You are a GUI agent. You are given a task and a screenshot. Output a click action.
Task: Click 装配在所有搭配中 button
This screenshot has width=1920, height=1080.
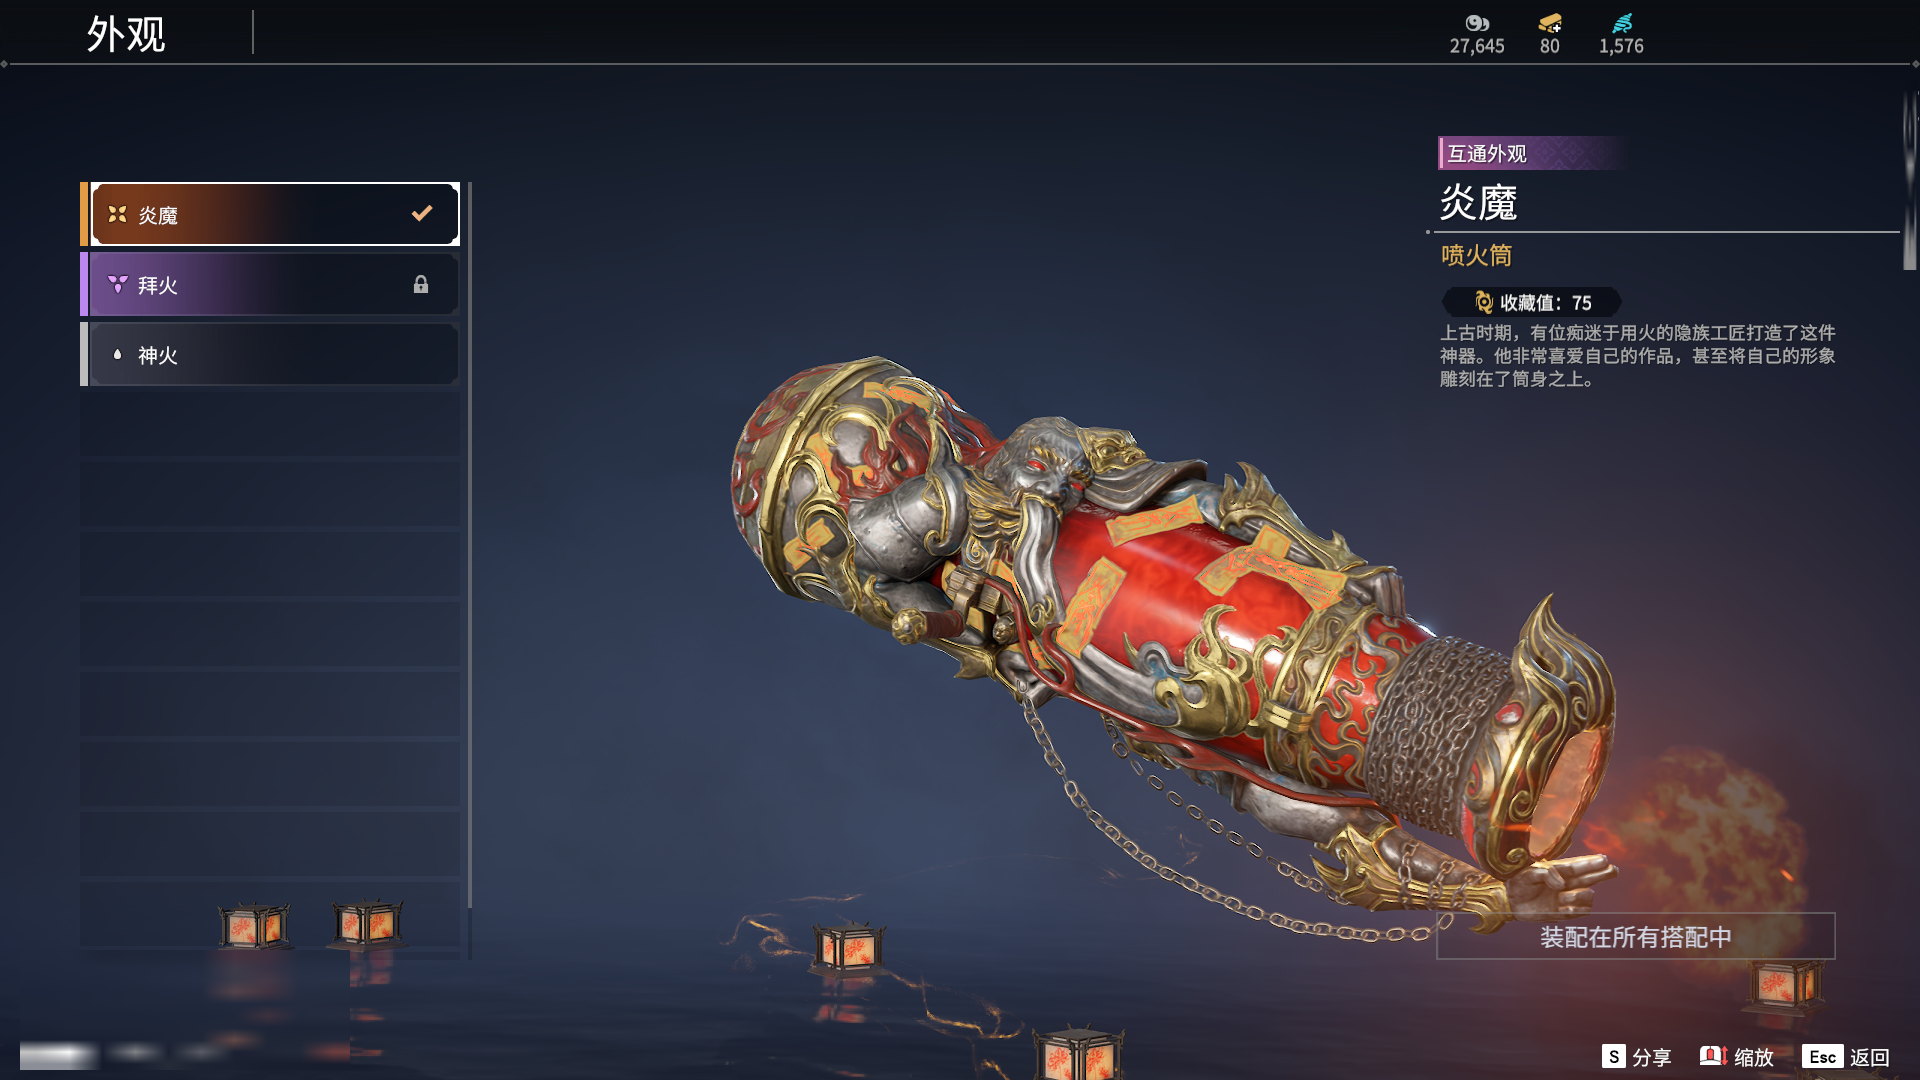coord(1636,937)
